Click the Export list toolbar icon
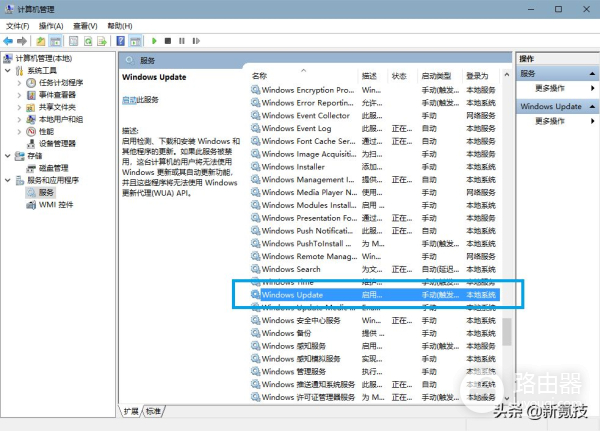 tap(102, 41)
